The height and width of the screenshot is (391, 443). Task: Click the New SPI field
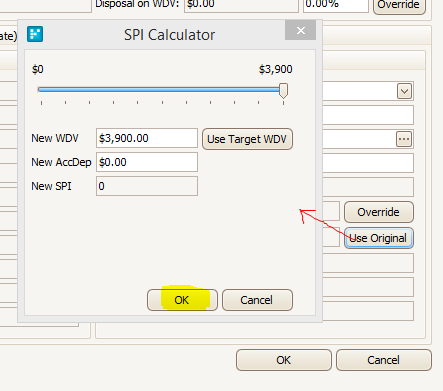click(147, 186)
